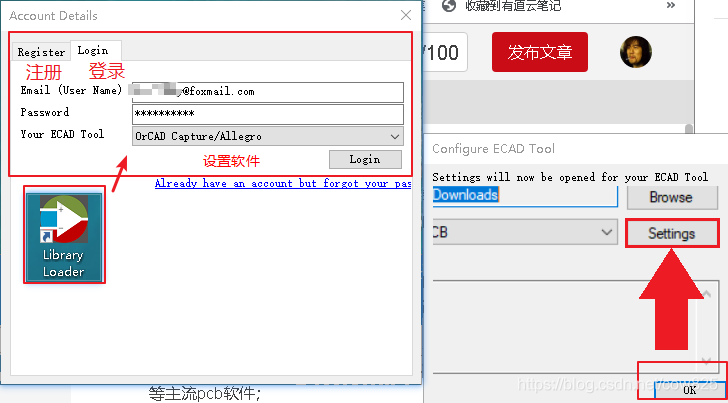This screenshot has width=728, height=403.
Task: Open Settings in Configure ECAD Tool
Action: pyautogui.click(x=671, y=233)
